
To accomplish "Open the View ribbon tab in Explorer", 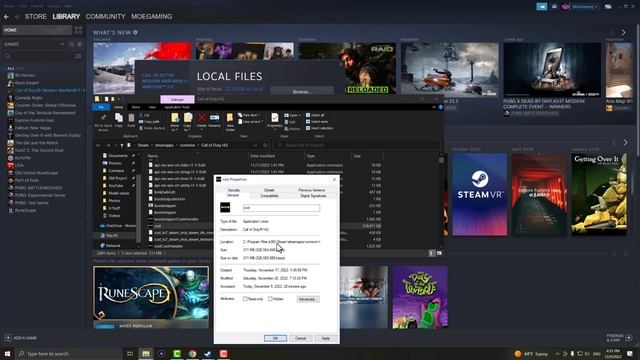I will click(152, 107).
